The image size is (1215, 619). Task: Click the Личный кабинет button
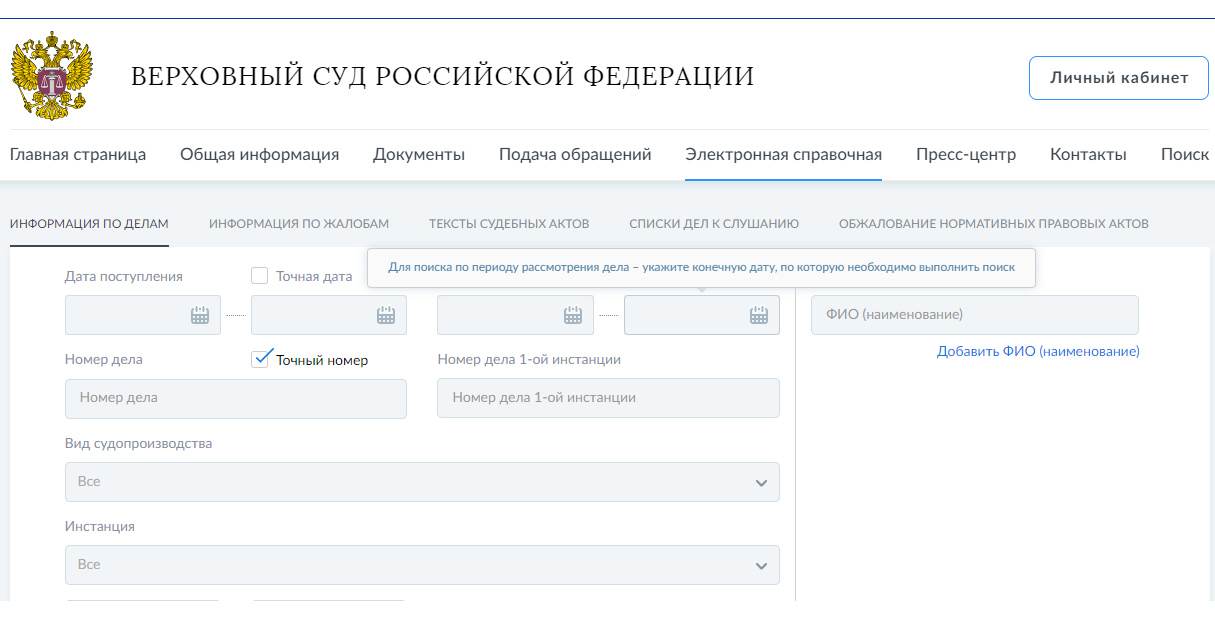(1119, 78)
